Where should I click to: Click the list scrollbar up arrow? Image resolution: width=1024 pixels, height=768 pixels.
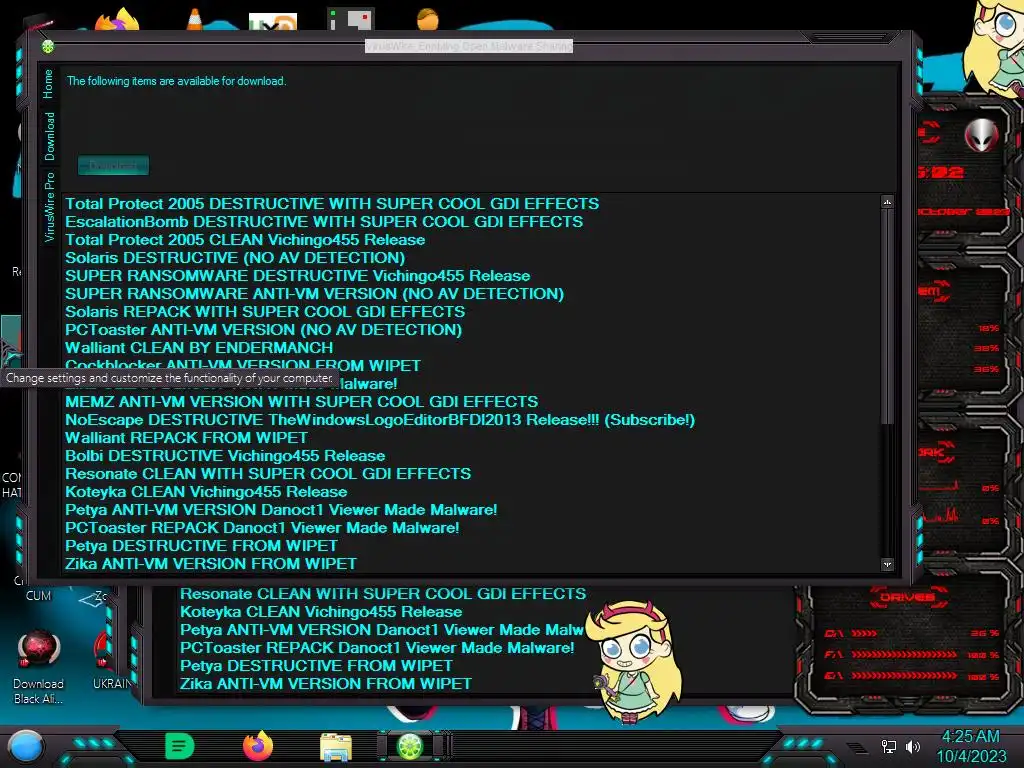click(x=887, y=202)
